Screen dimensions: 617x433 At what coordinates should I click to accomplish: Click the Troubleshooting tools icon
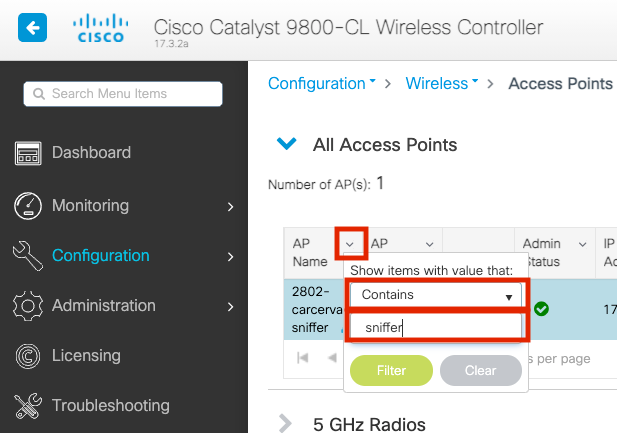click(28, 406)
